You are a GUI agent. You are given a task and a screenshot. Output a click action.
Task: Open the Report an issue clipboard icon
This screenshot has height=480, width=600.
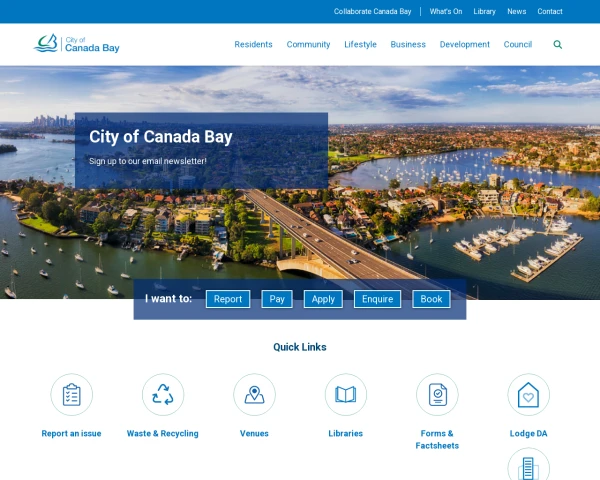click(x=72, y=394)
